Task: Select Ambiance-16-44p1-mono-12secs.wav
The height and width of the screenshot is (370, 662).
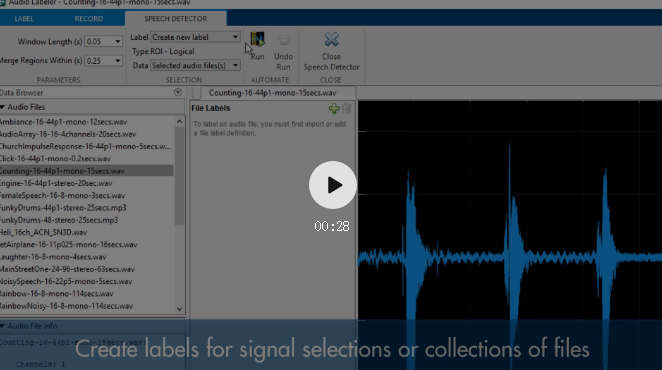Action: click(63, 122)
